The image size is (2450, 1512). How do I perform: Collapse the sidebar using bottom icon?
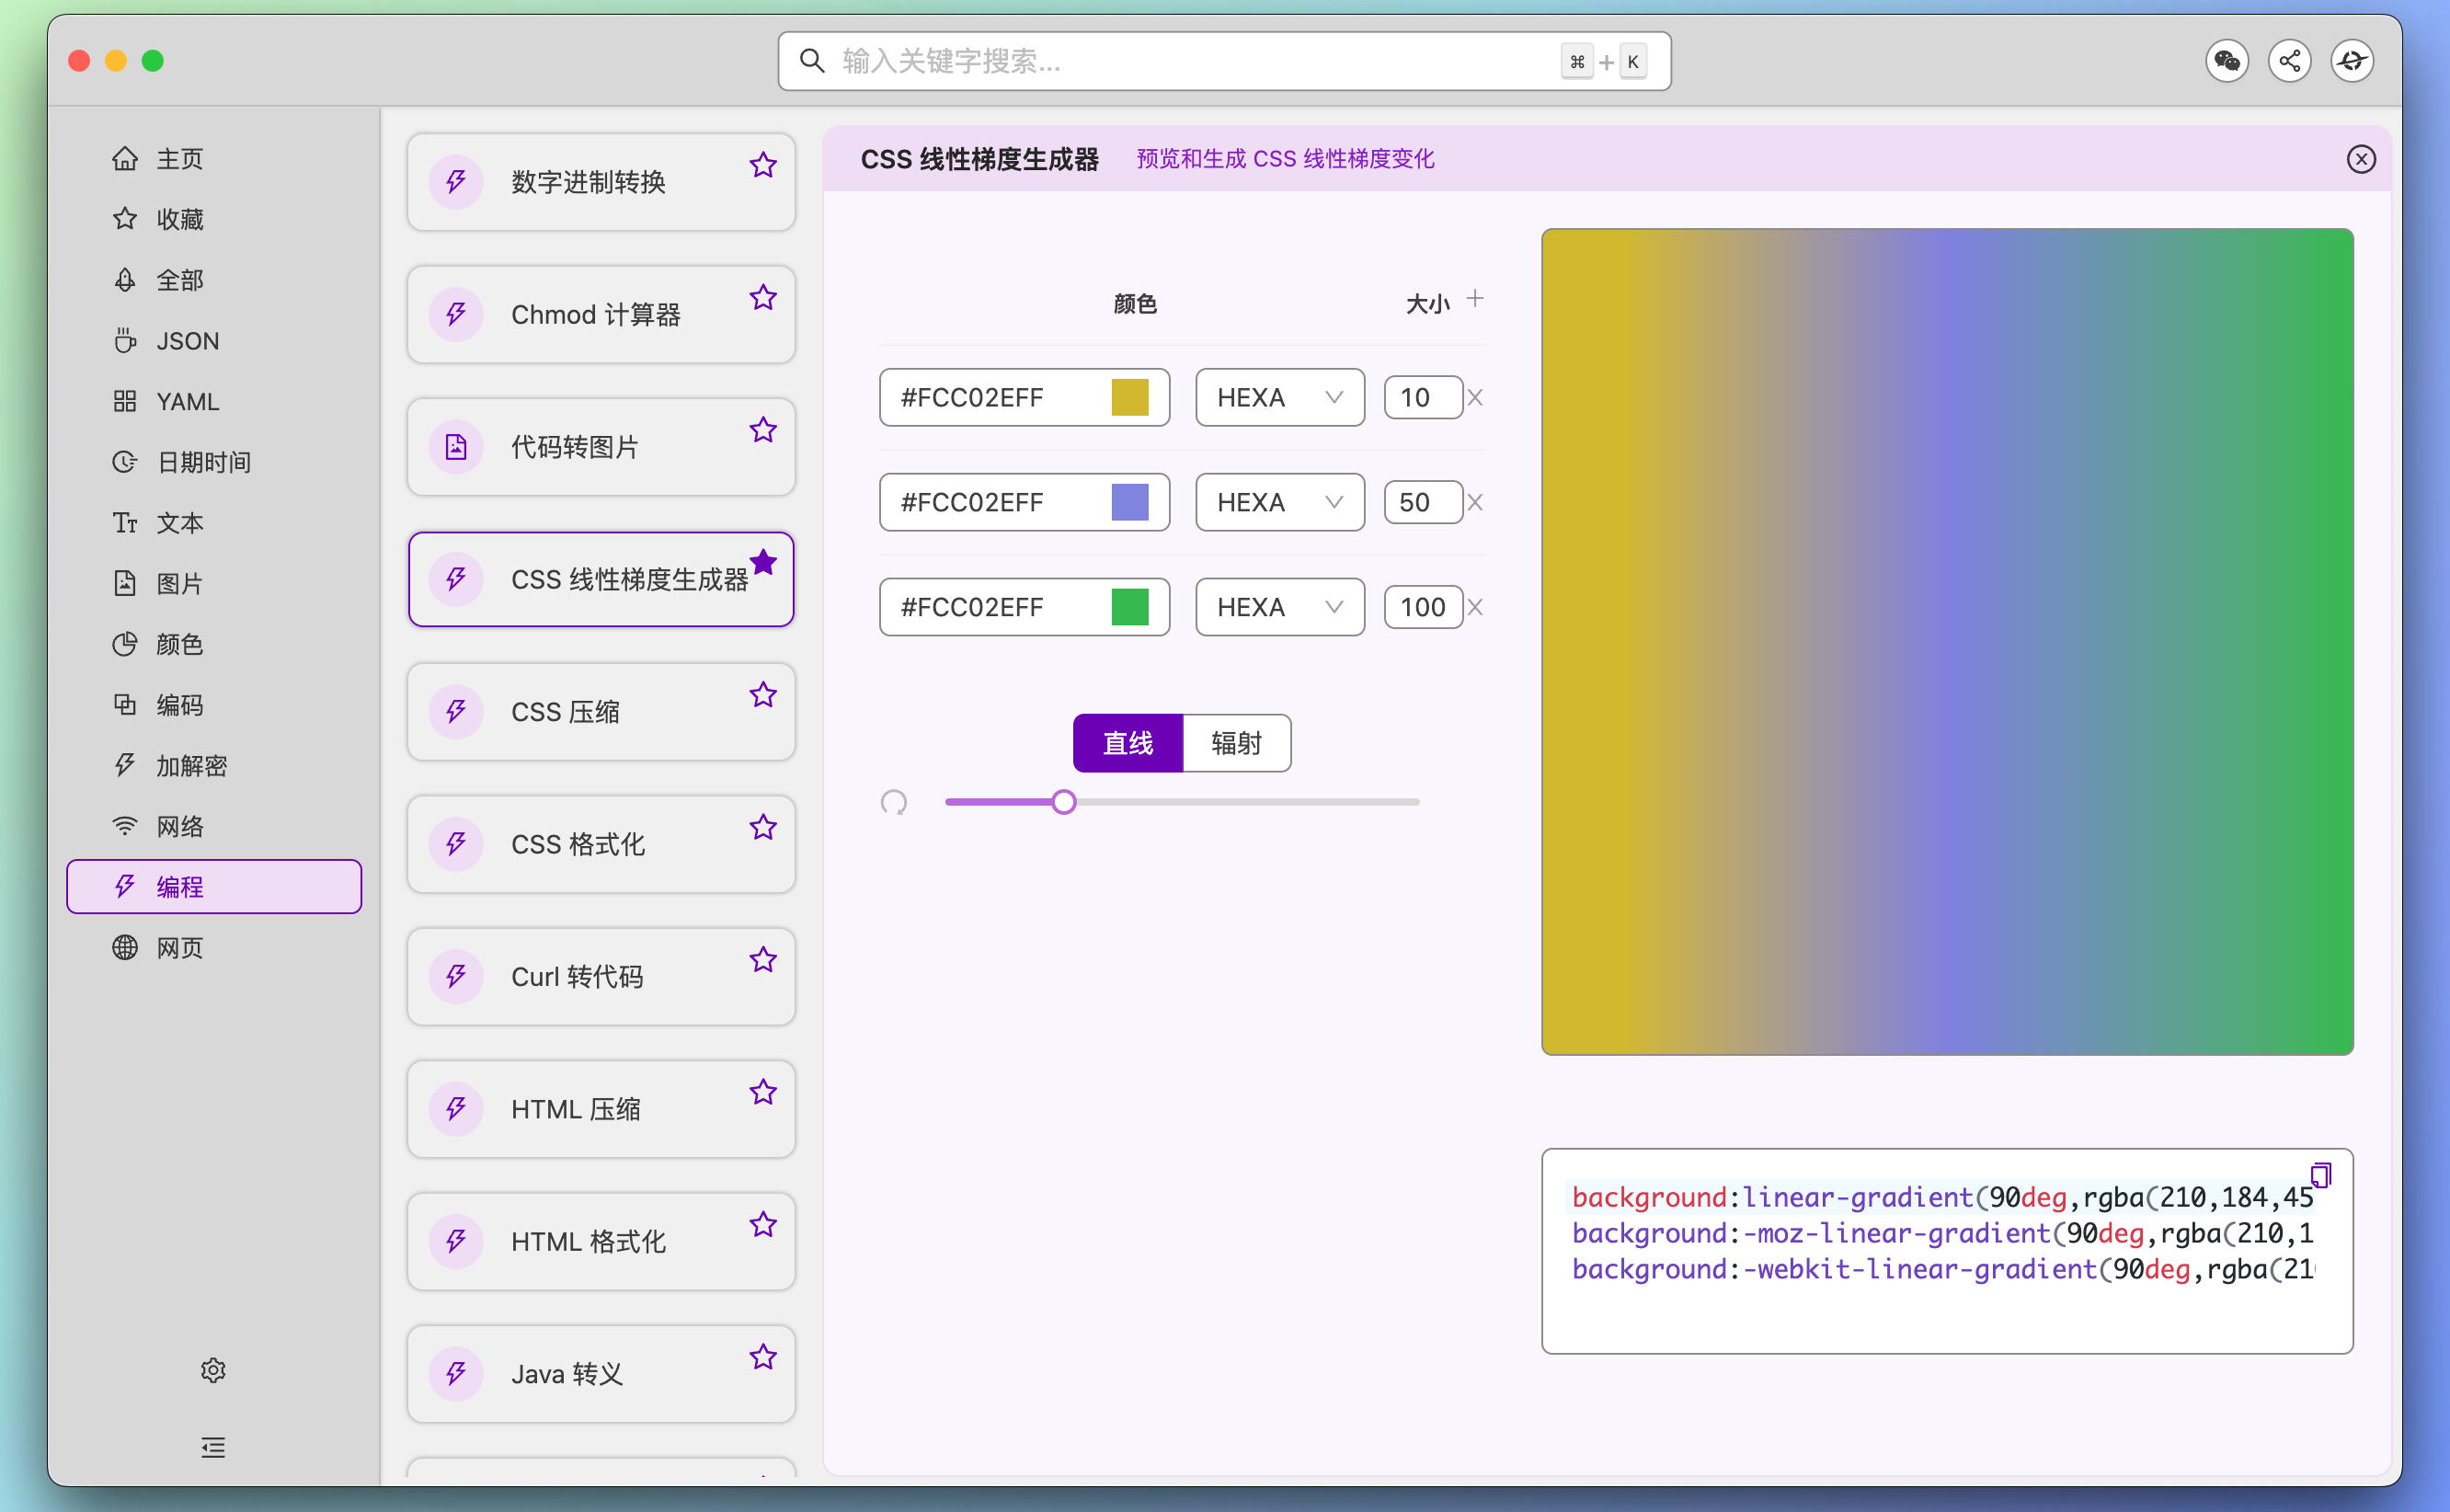(x=212, y=1447)
